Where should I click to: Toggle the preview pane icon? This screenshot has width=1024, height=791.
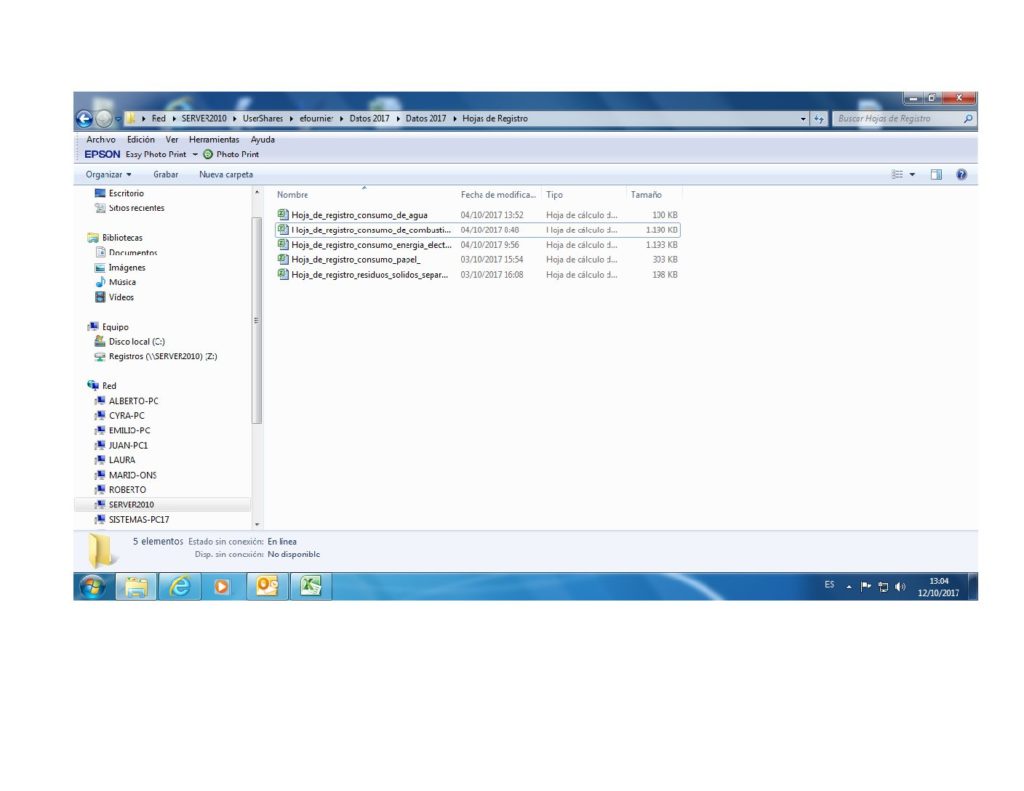[936, 174]
